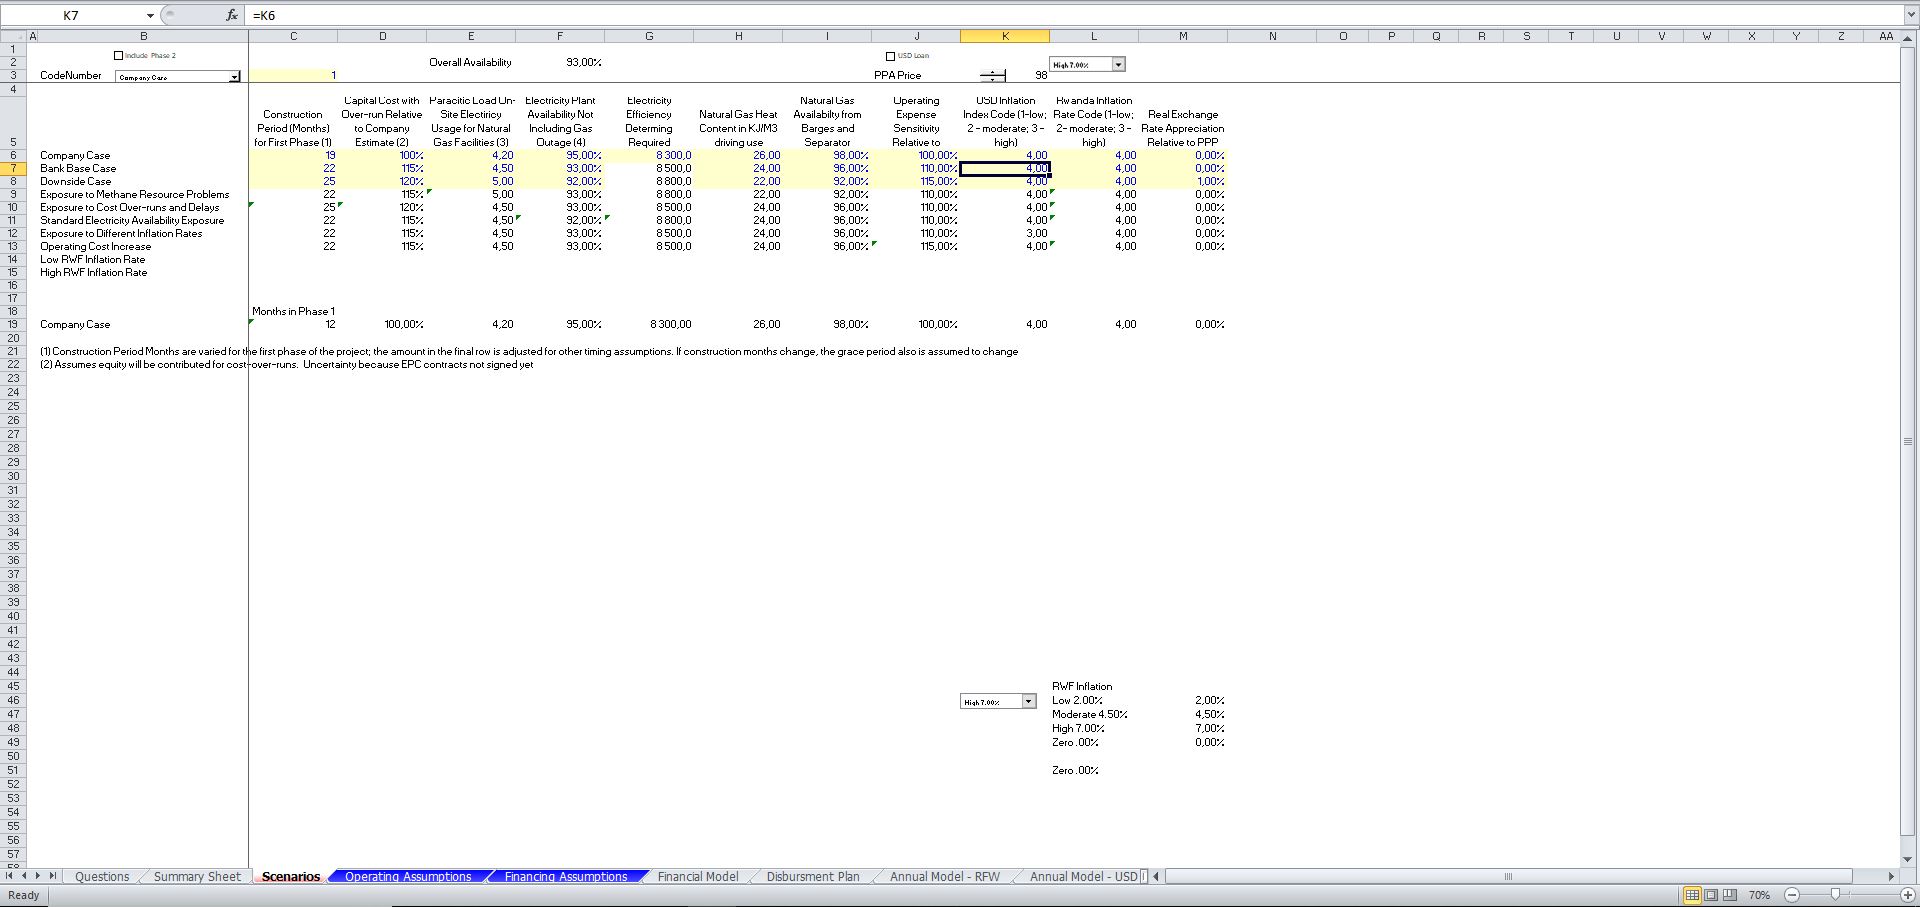
Task: Open the CodeNumber Company Case dropdown
Action: coord(234,77)
